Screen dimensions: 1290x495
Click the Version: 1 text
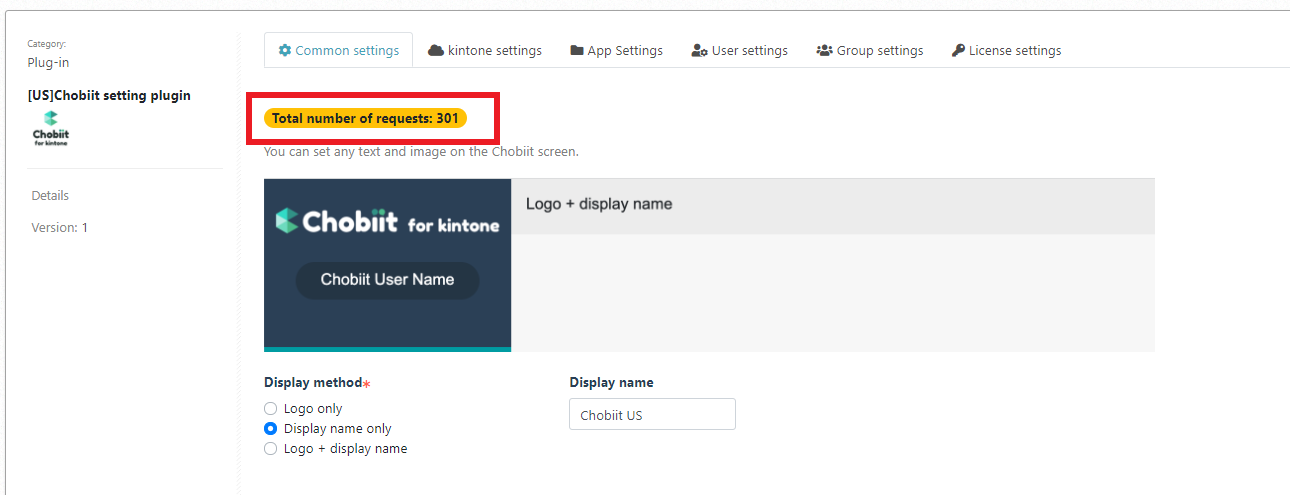[x=59, y=227]
